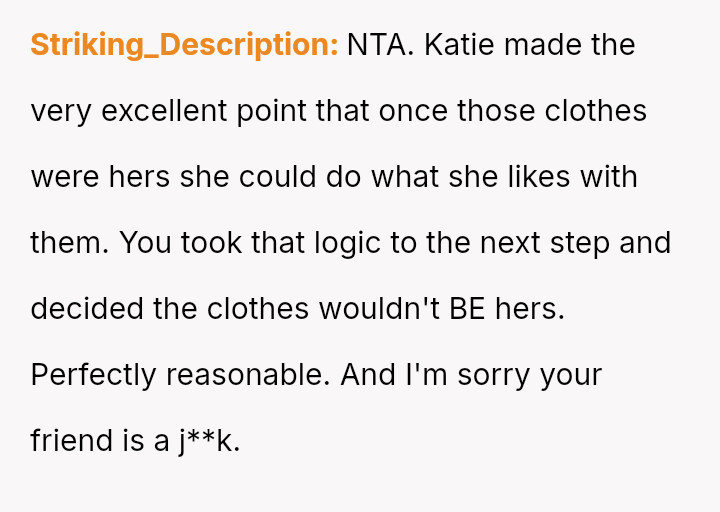
Task: Click the word 'friend' on the last line
Action: [x=72, y=440]
